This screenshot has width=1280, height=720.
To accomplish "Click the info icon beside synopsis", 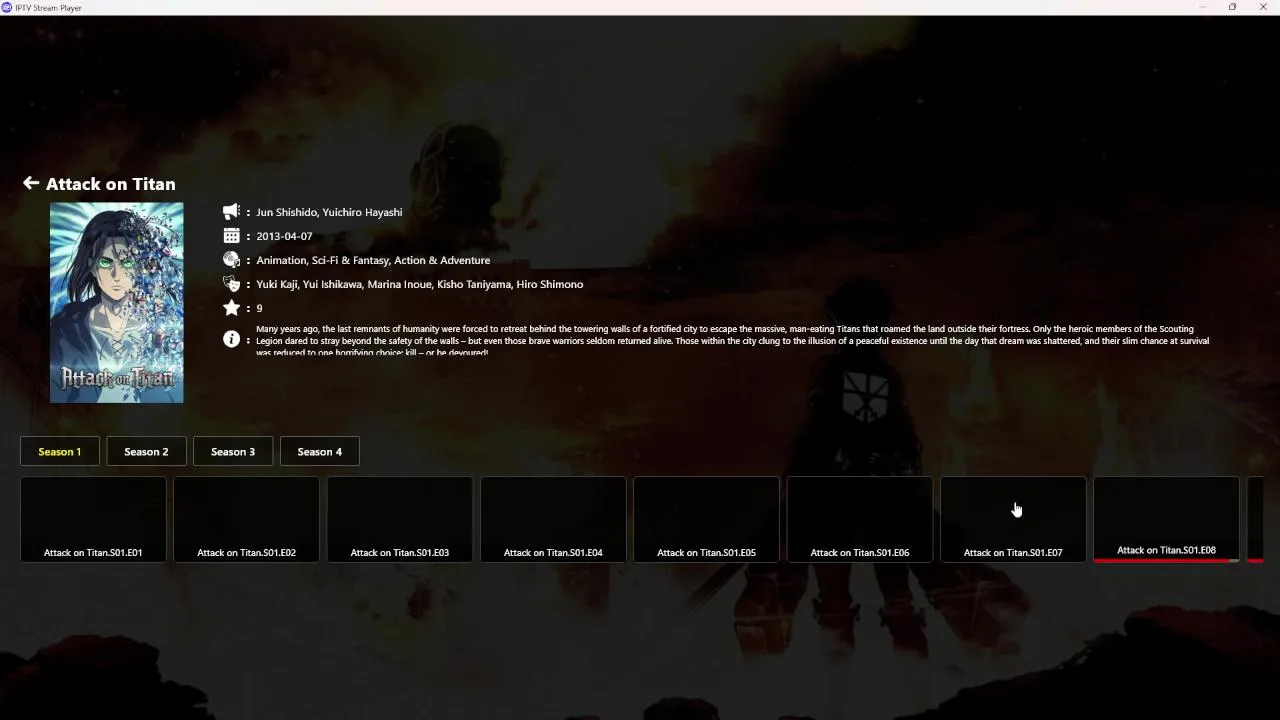I will tap(231, 339).
